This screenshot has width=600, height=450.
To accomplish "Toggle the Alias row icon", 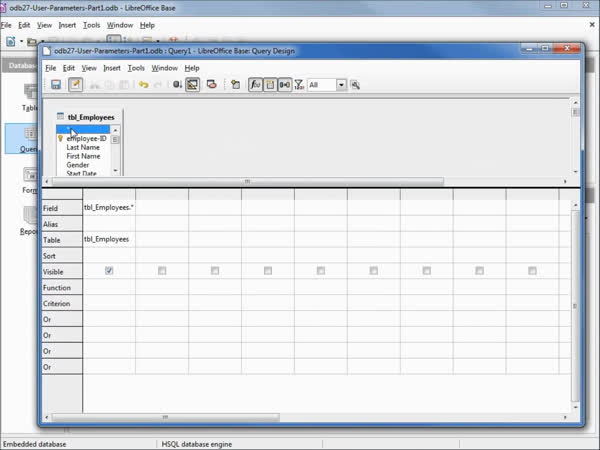I will tap(285, 85).
